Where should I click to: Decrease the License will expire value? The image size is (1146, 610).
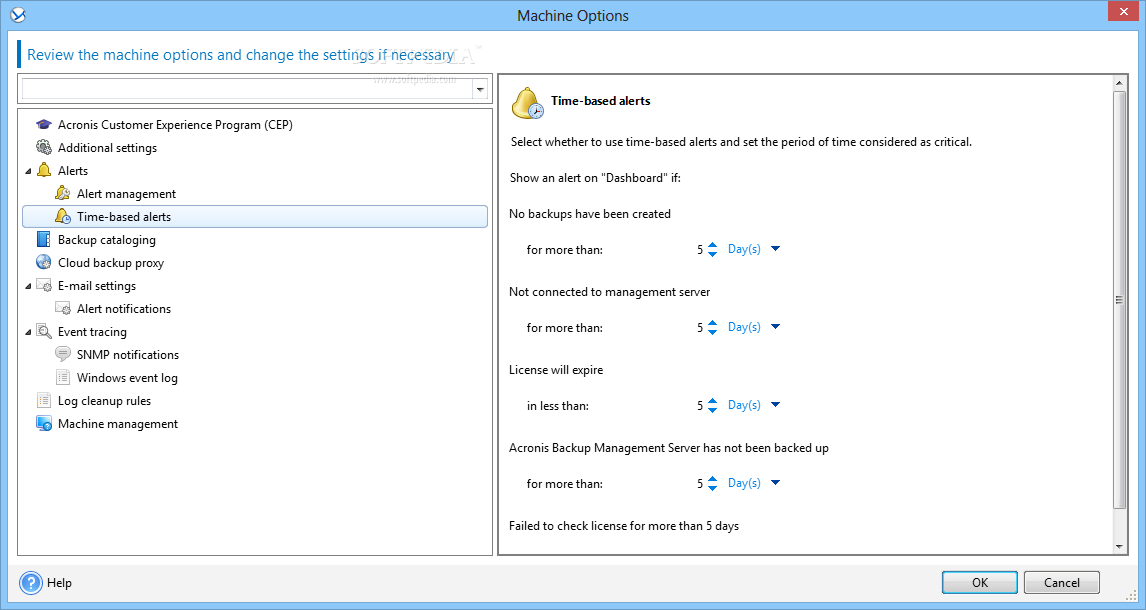point(713,410)
